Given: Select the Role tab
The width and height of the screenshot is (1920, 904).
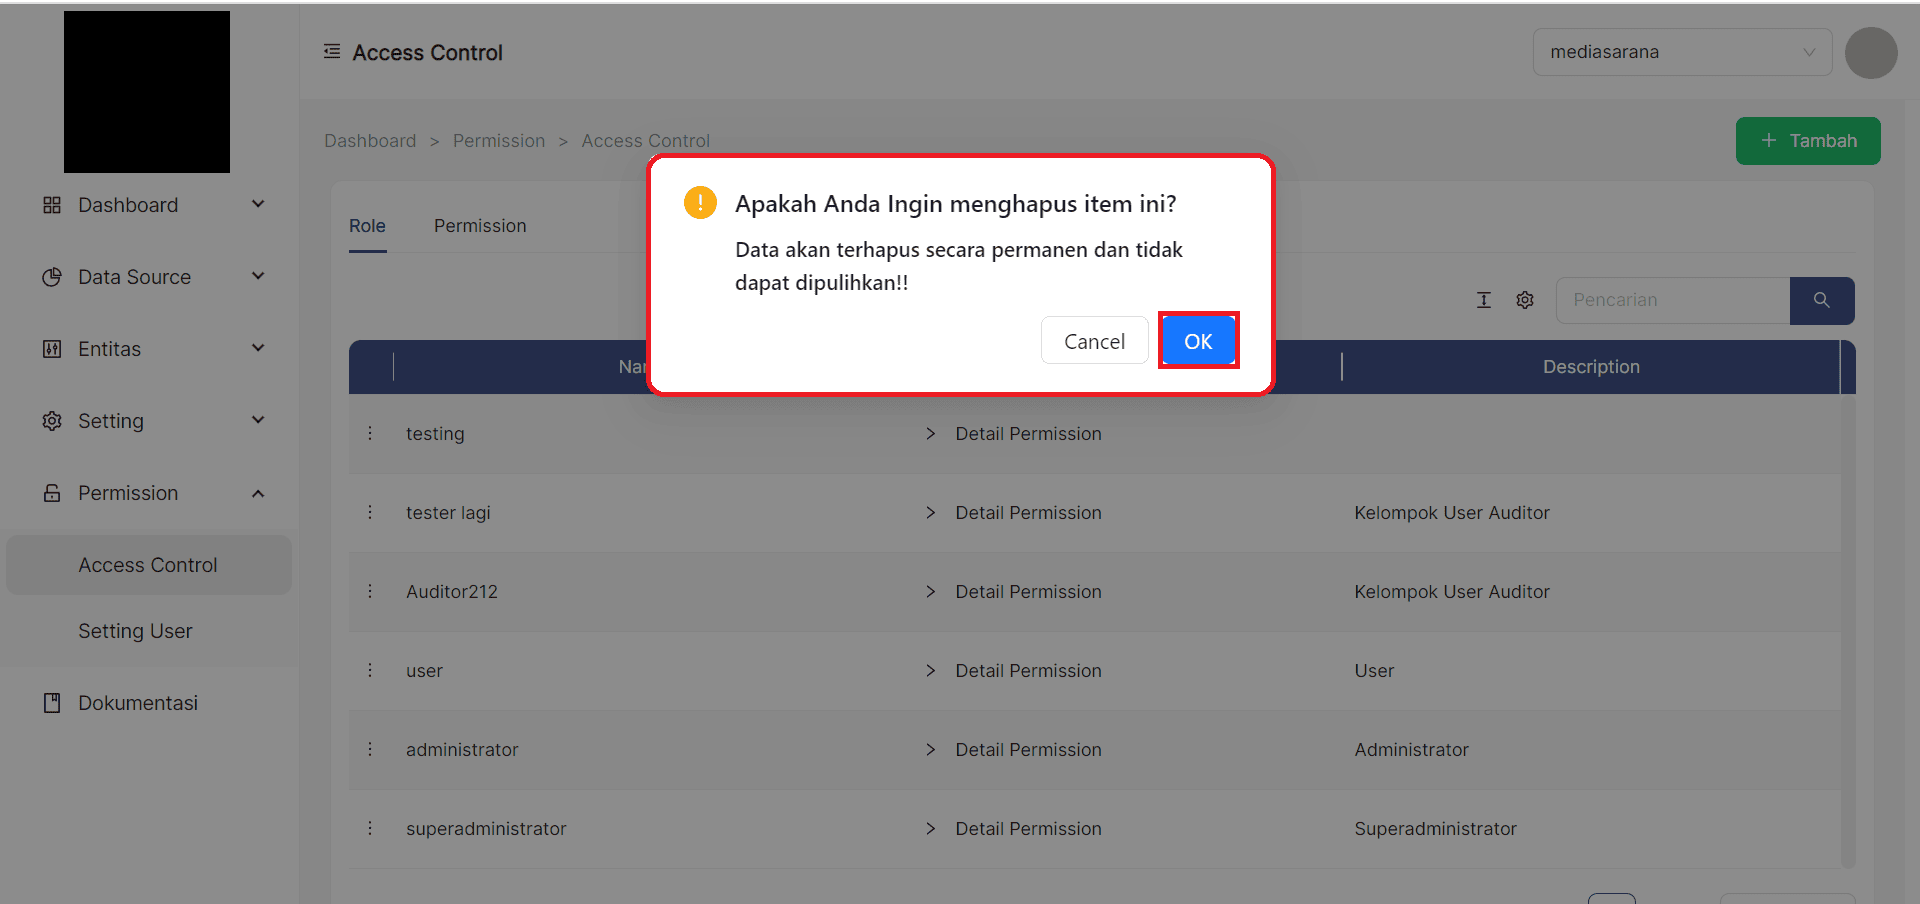Looking at the screenshot, I should tap(367, 226).
